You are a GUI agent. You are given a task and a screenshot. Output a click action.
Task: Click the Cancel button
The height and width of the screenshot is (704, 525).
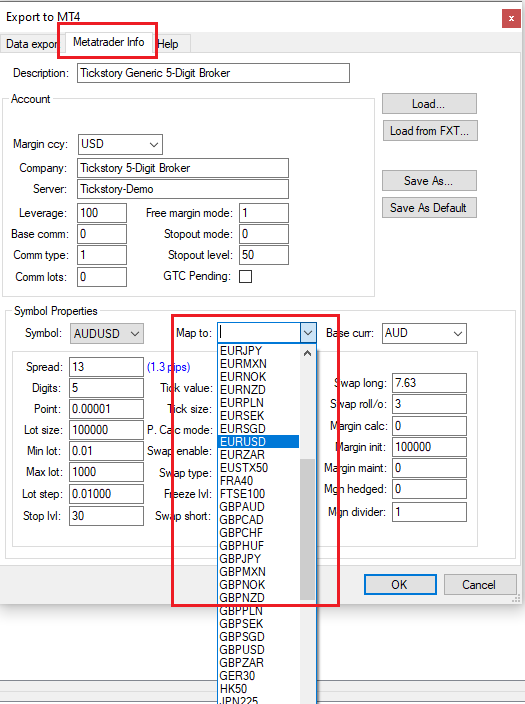(x=480, y=585)
